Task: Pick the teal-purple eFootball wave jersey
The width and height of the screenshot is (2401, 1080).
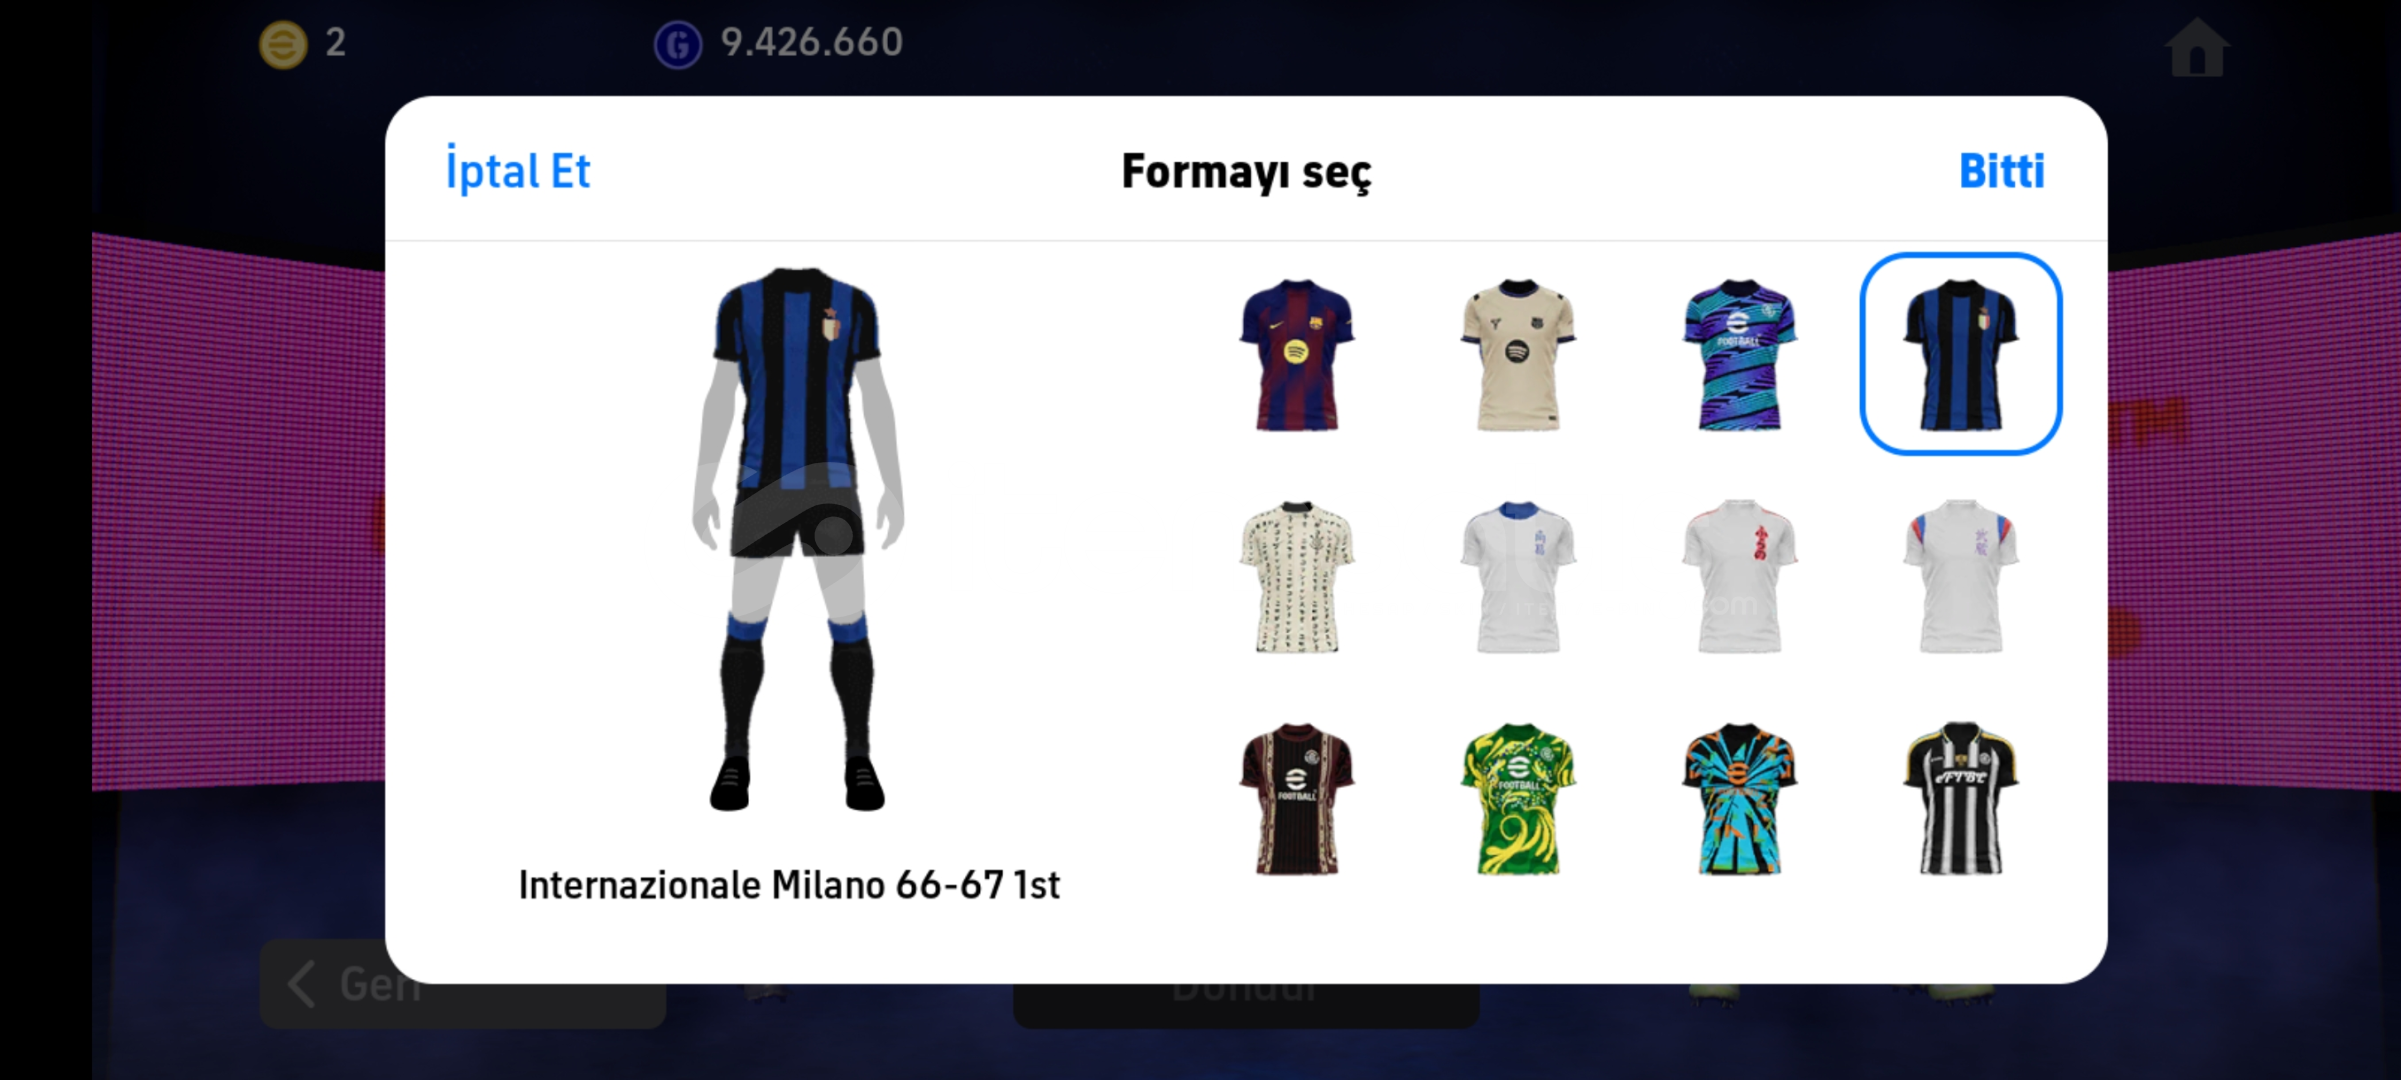Action: pyautogui.click(x=1739, y=355)
